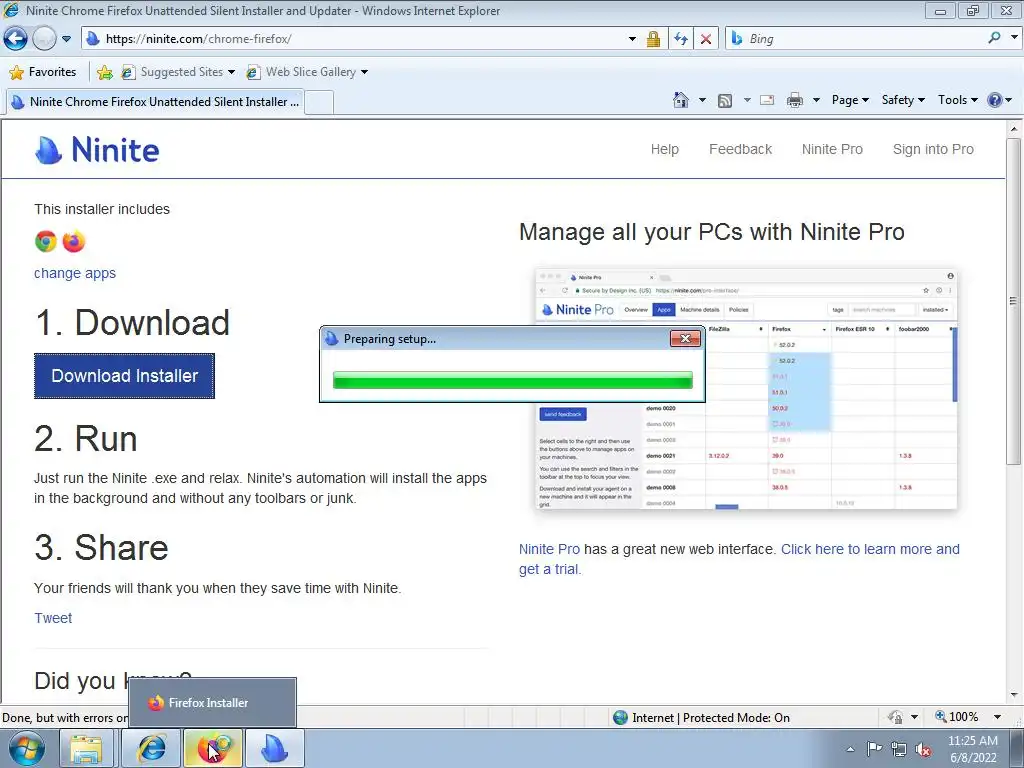Open the Windows Start menu
Viewport: 1024px width, 768px height.
(26, 748)
